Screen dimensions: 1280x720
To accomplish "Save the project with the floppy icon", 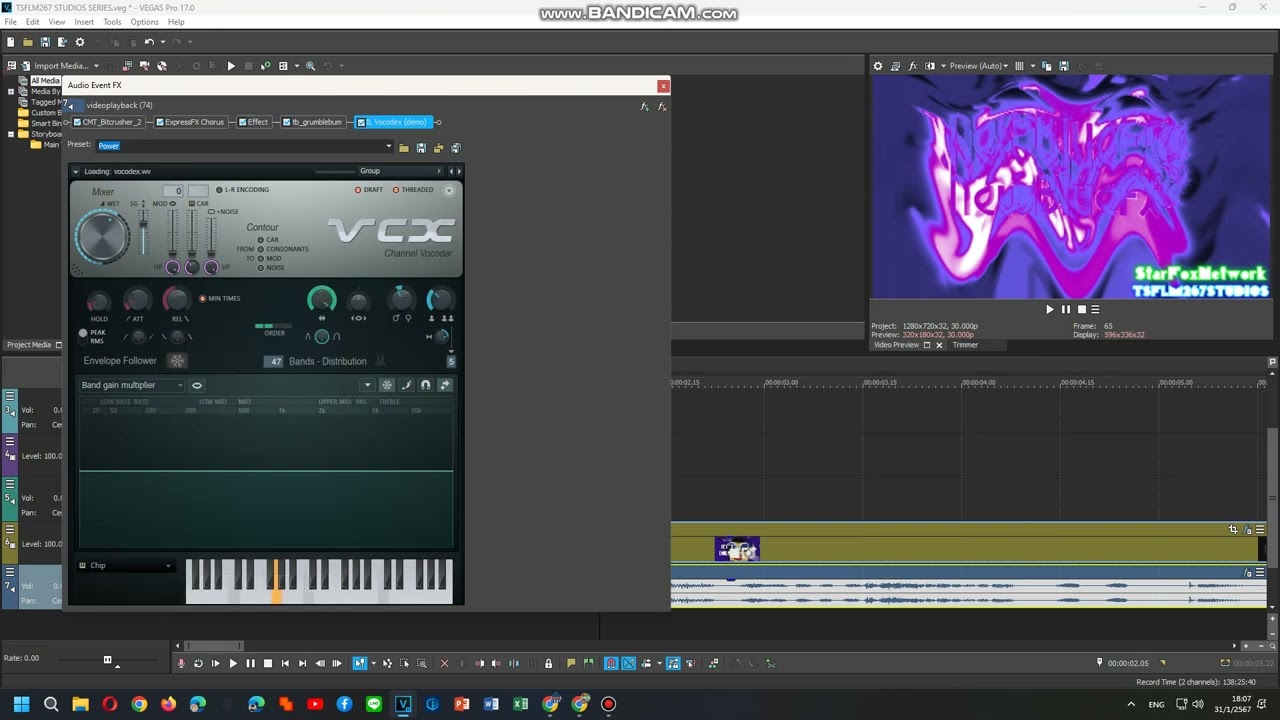I will pyautogui.click(x=45, y=42).
